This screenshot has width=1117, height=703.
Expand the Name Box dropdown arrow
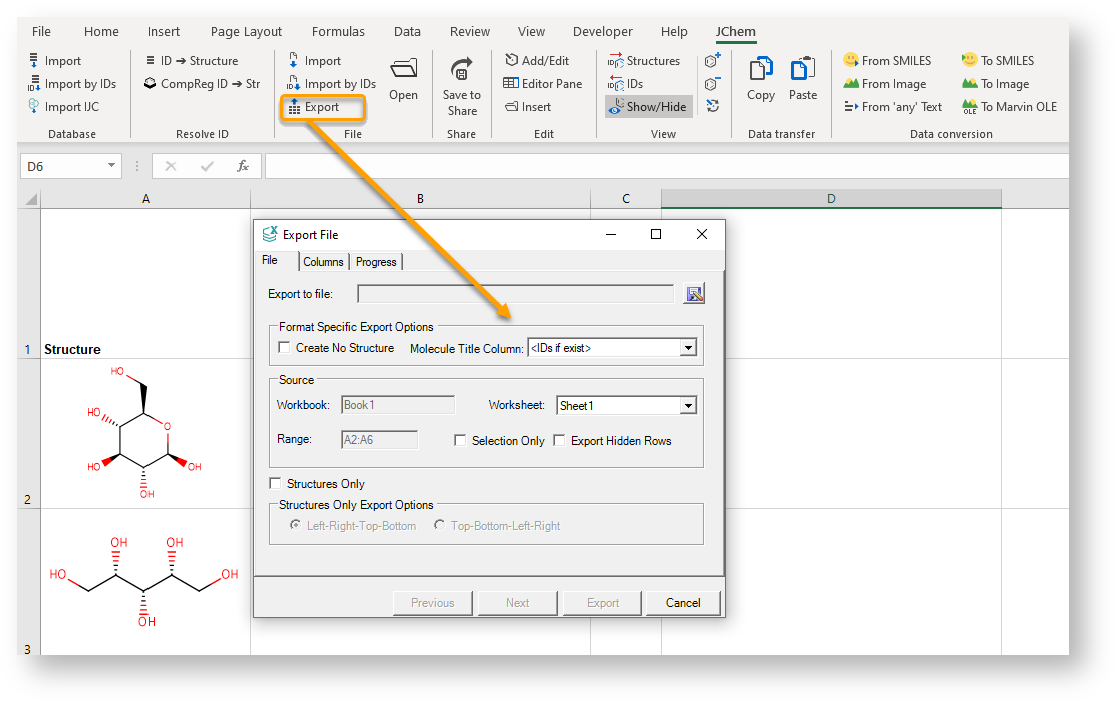click(x=110, y=167)
